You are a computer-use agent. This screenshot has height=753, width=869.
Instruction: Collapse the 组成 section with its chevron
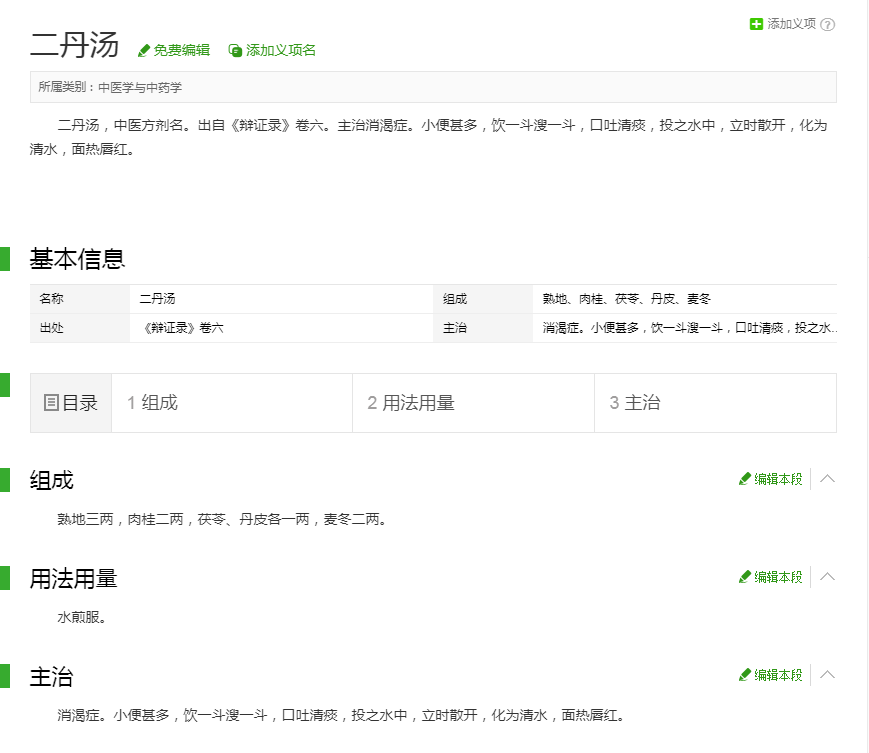coord(827,479)
